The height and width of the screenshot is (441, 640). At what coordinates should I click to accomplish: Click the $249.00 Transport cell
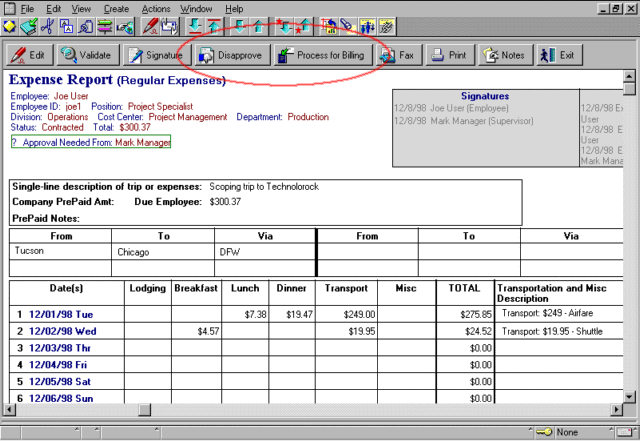click(346, 314)
